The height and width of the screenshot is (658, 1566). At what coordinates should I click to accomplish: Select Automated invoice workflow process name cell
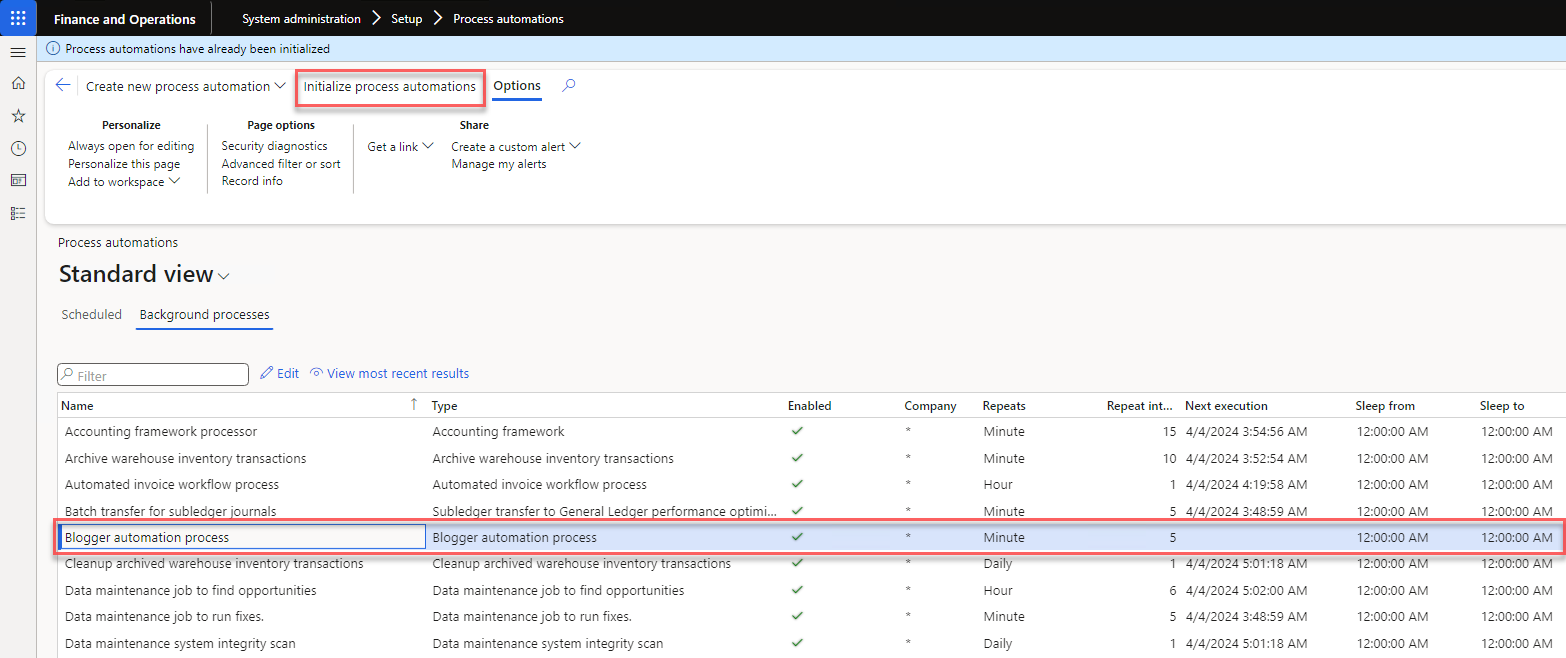pos(172,484)
